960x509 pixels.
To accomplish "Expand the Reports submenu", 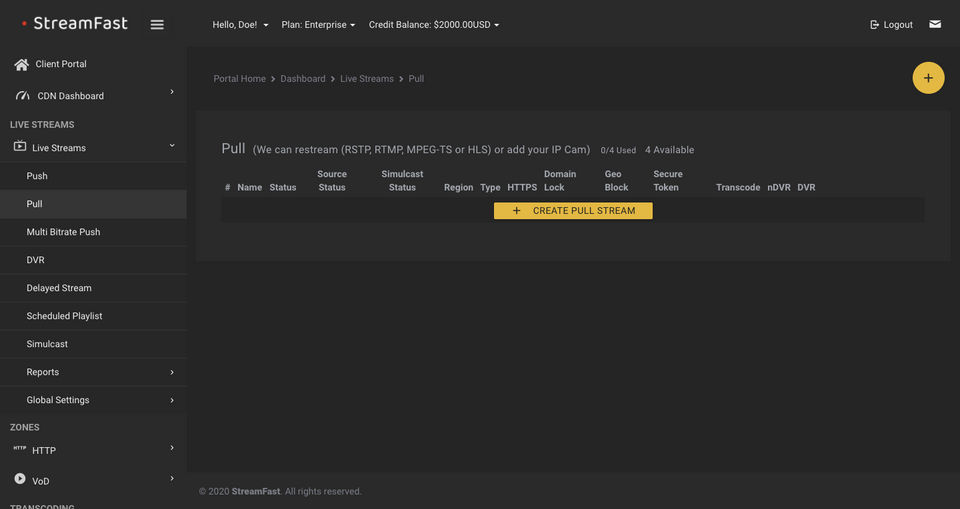I will click(x=93, y=372).
